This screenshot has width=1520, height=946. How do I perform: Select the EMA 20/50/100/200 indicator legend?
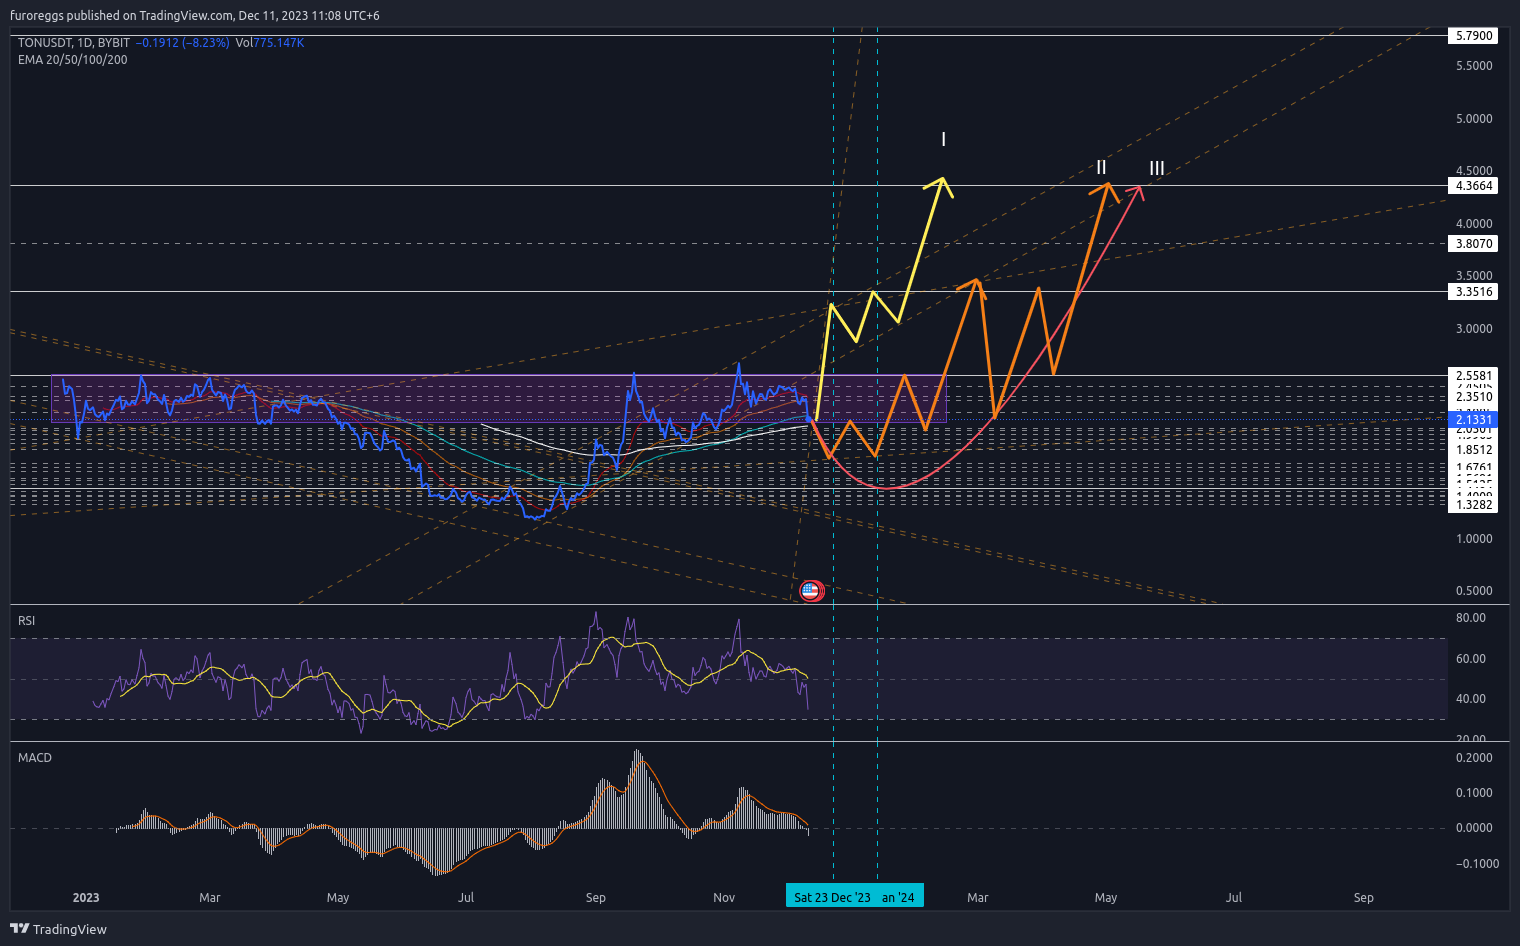[x=73, y=60]
